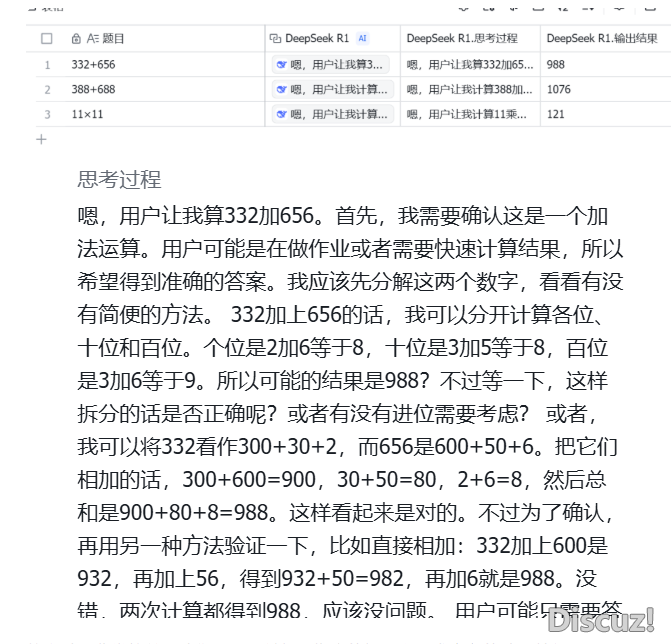Select the output result cell 121
Screen dimensions: 671x644
tap(606, 114)
